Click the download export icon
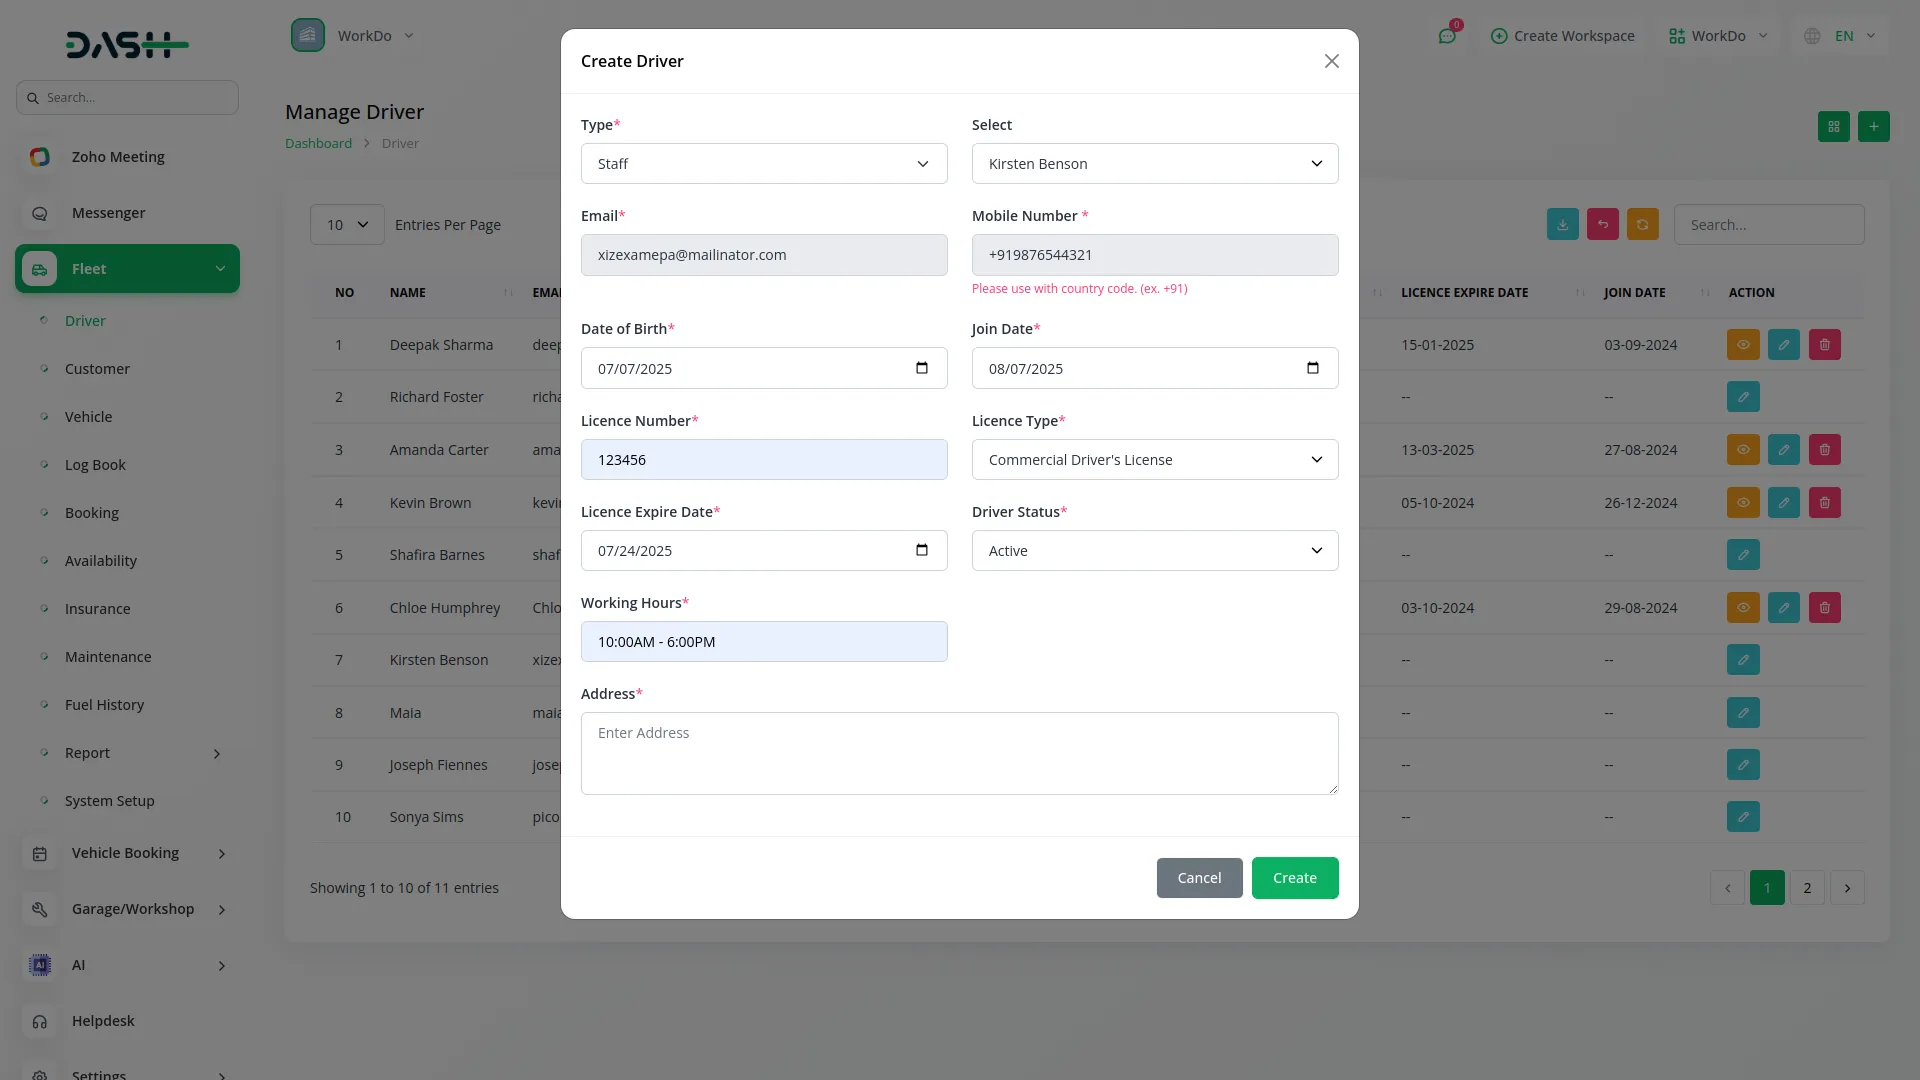This screenshot has width=1920, height=1080. click(x=1562, y=225)
